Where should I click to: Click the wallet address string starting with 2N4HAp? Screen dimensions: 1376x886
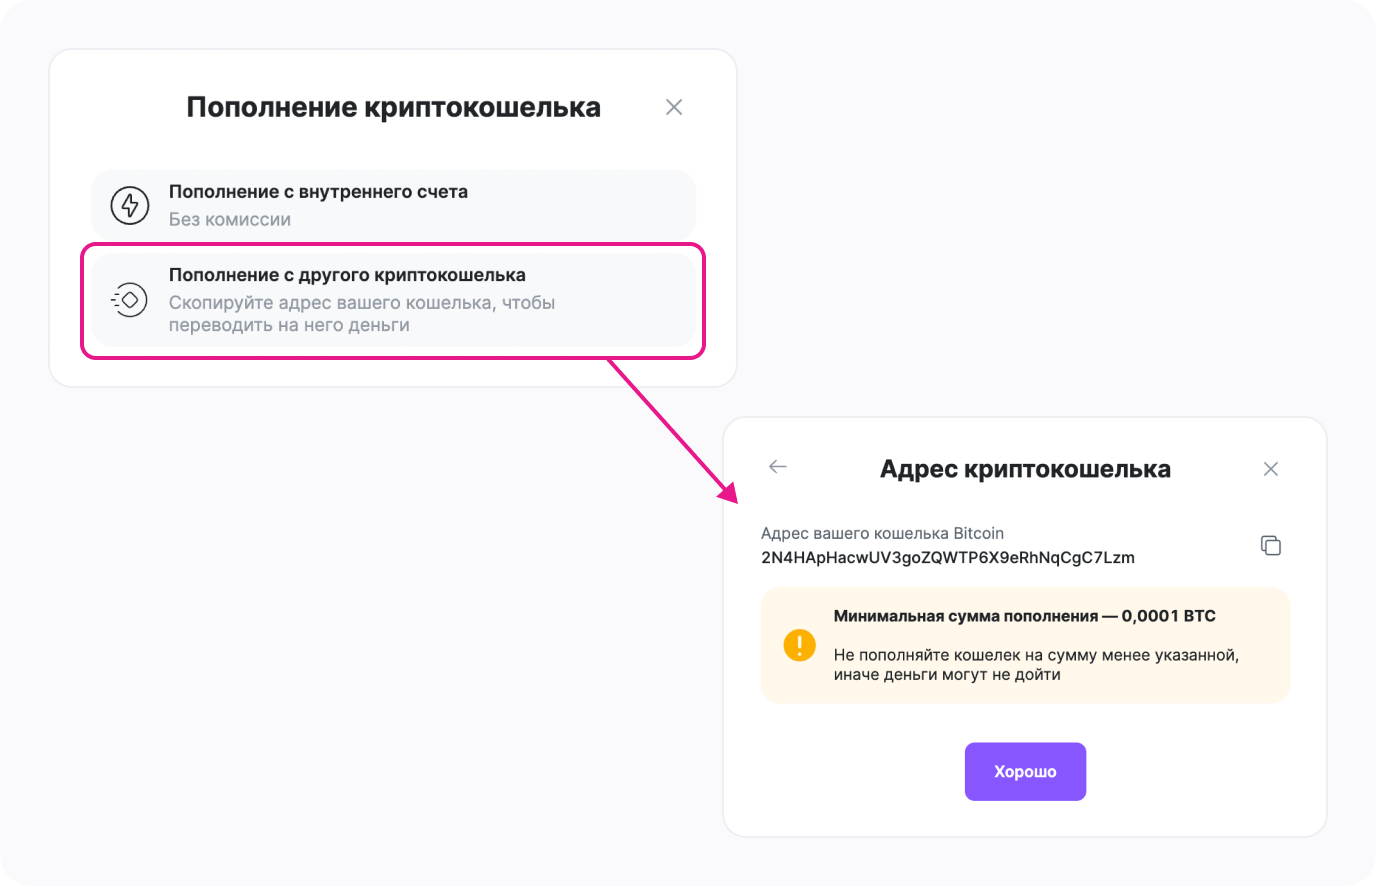pos(947,558)
